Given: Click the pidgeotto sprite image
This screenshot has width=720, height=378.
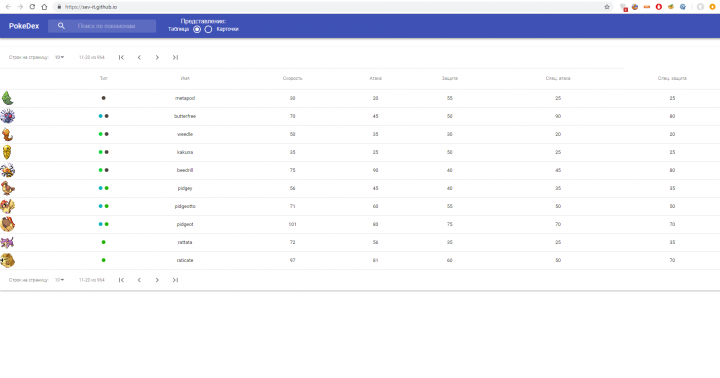Looking at the screenshot, I should click(7, 206).
